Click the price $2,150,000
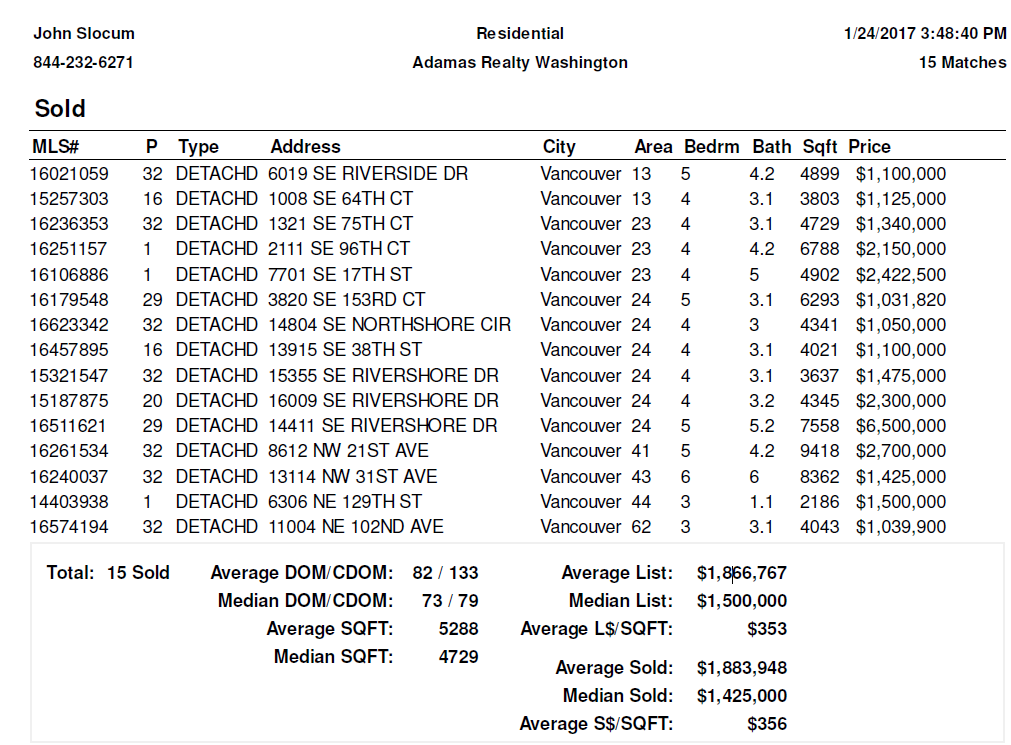The height and width of the screenshot is (745, 1011). click(x=901, y=250)
